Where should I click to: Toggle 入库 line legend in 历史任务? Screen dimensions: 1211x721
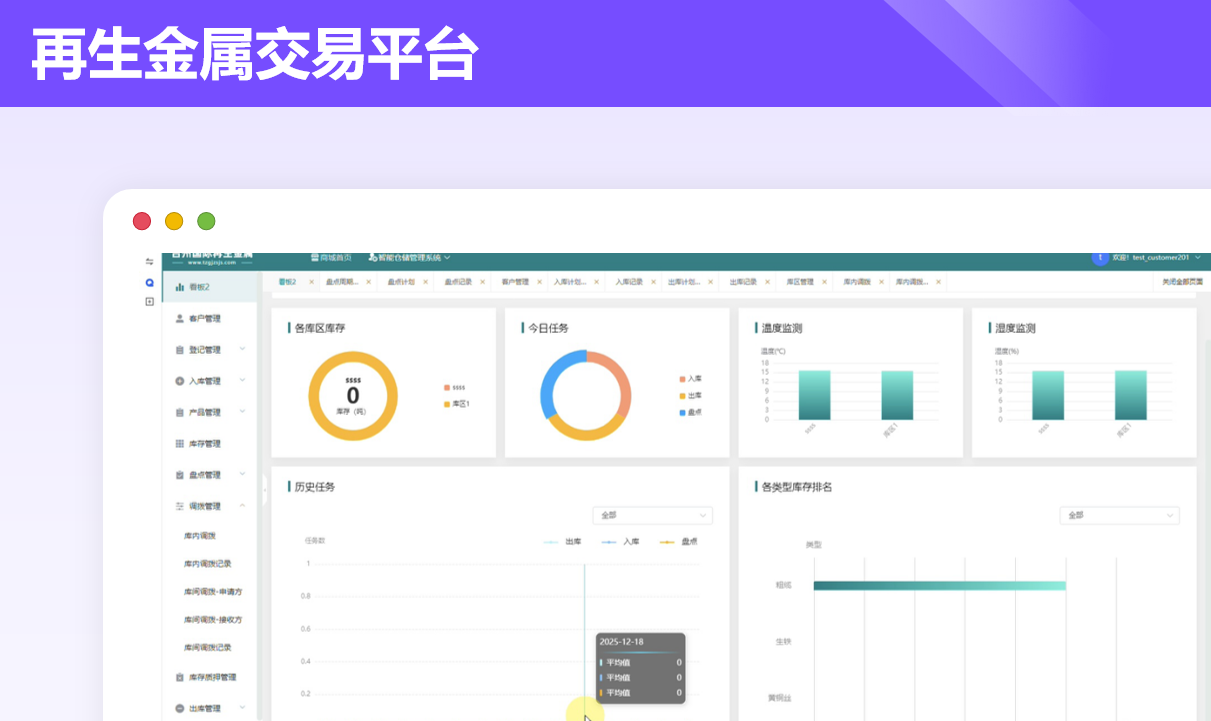click(x=620, y=541)
